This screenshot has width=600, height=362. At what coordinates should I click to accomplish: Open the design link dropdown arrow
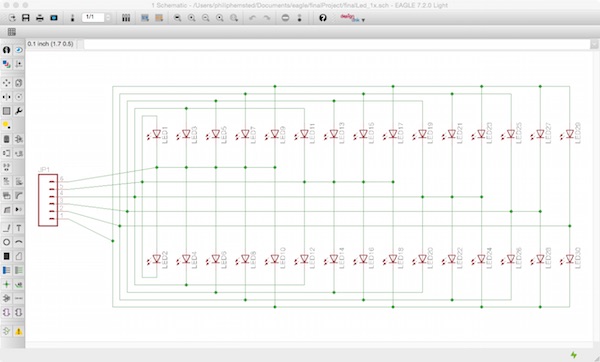tap(363, 20)
